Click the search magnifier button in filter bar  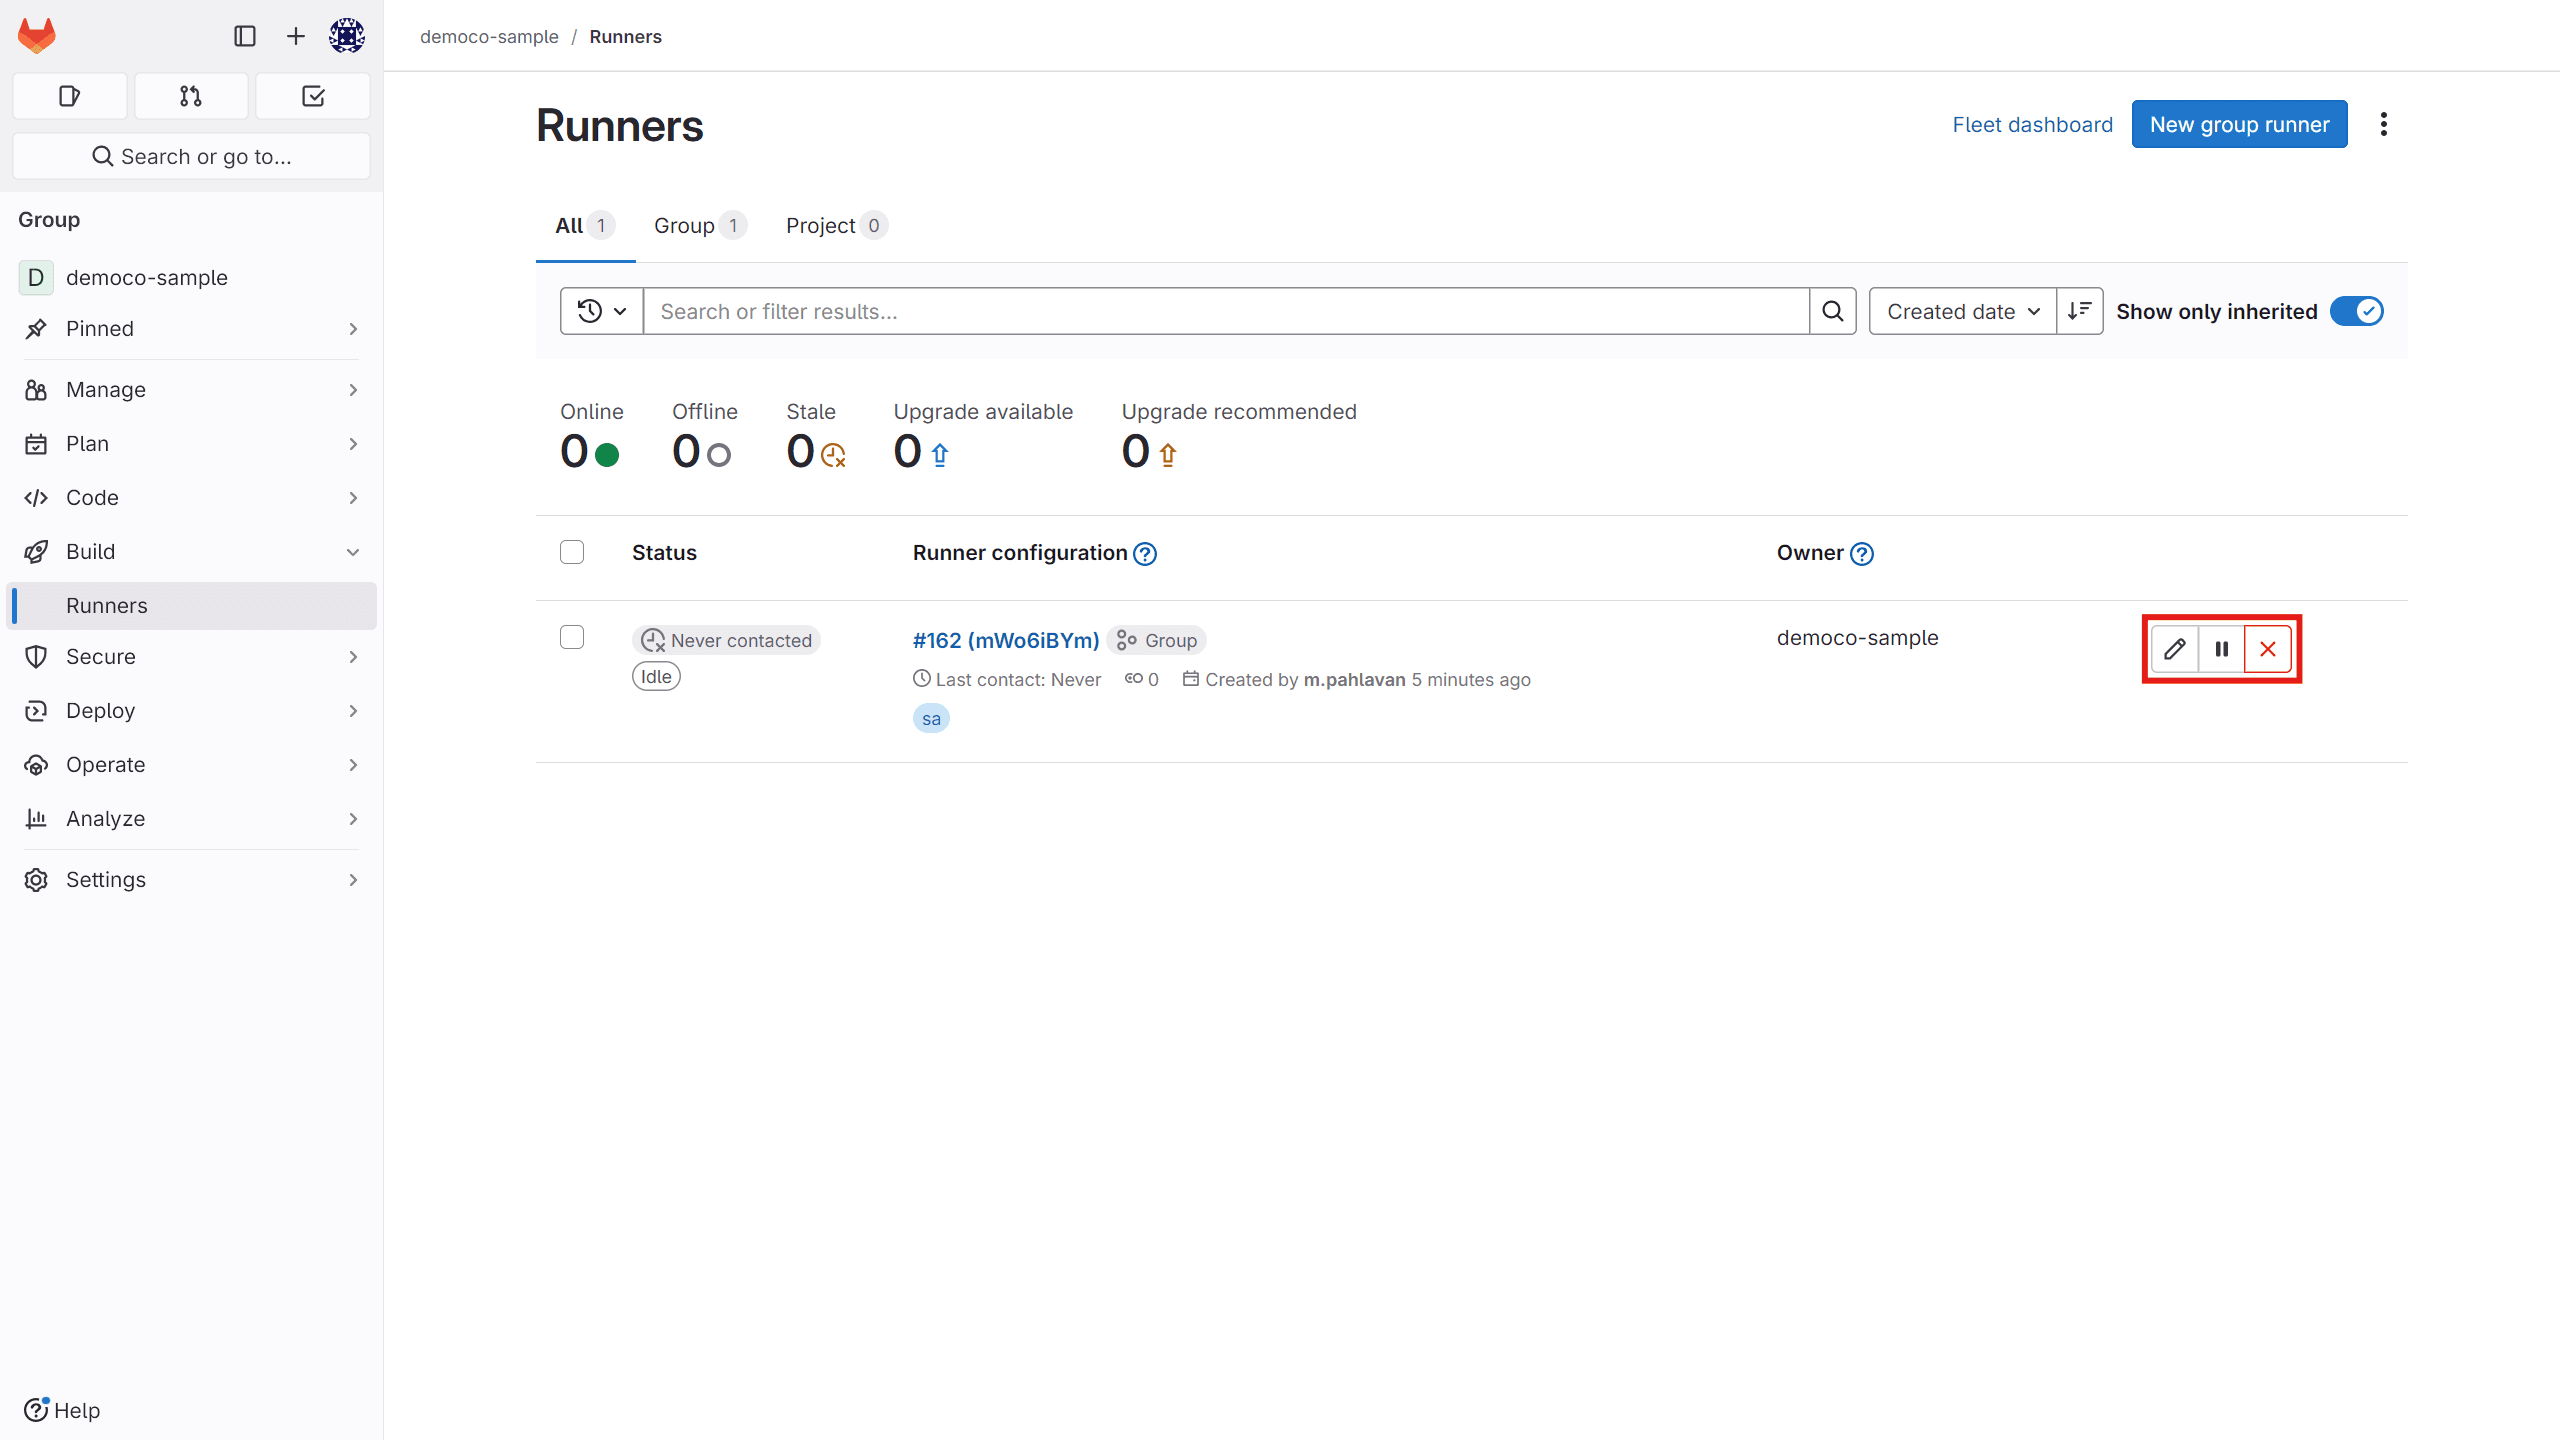tap(1833, 311)
